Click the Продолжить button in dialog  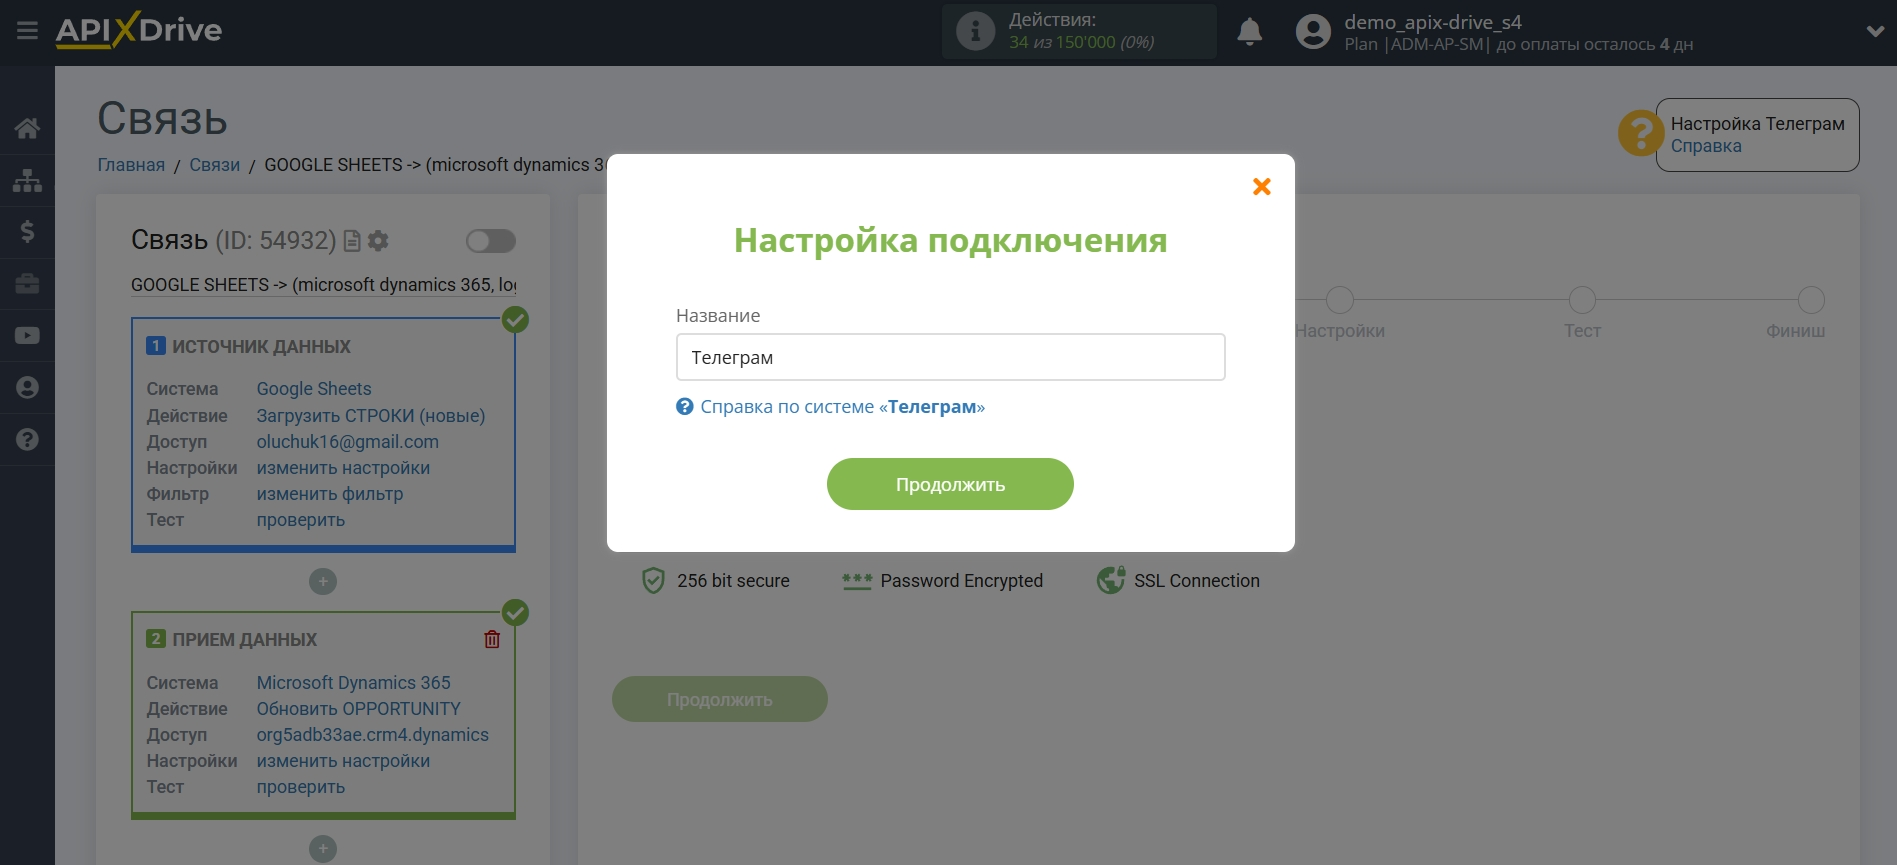click(950, 484)
